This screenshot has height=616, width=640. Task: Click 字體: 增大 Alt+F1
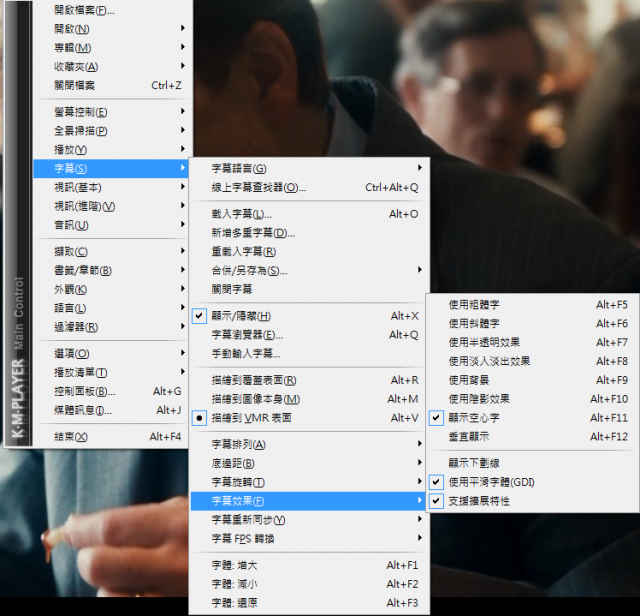[309, 565]
